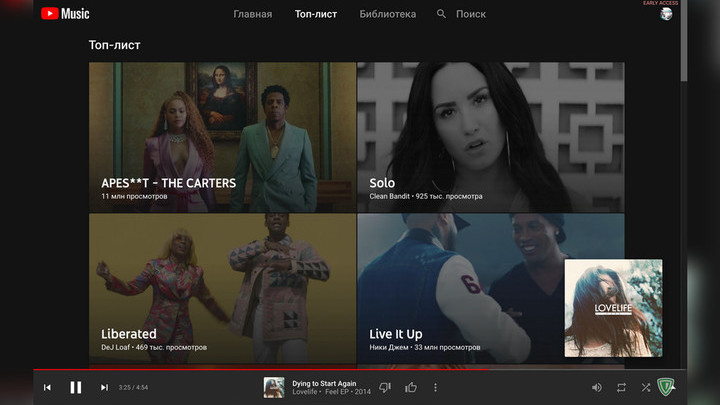The width and height of the screenshot is (720, 405).
Task: Click the small album thumbnail in player bar
Action: point(274,388)
